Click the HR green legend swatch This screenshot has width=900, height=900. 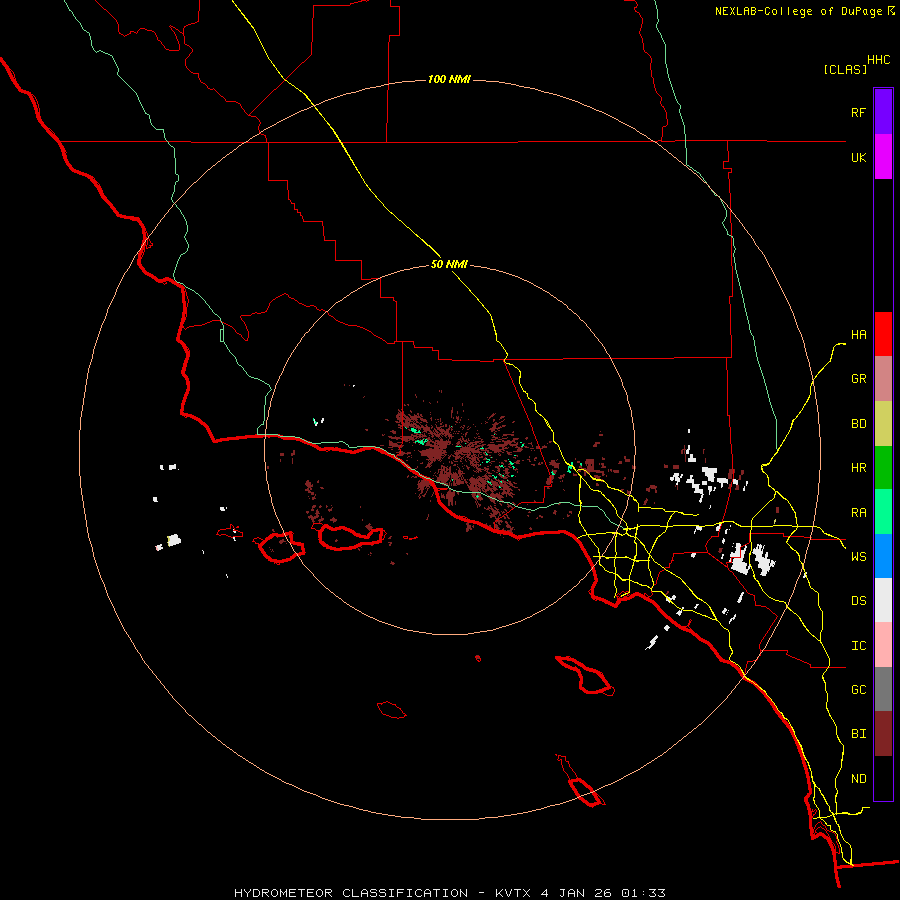(x=883, y=468)
